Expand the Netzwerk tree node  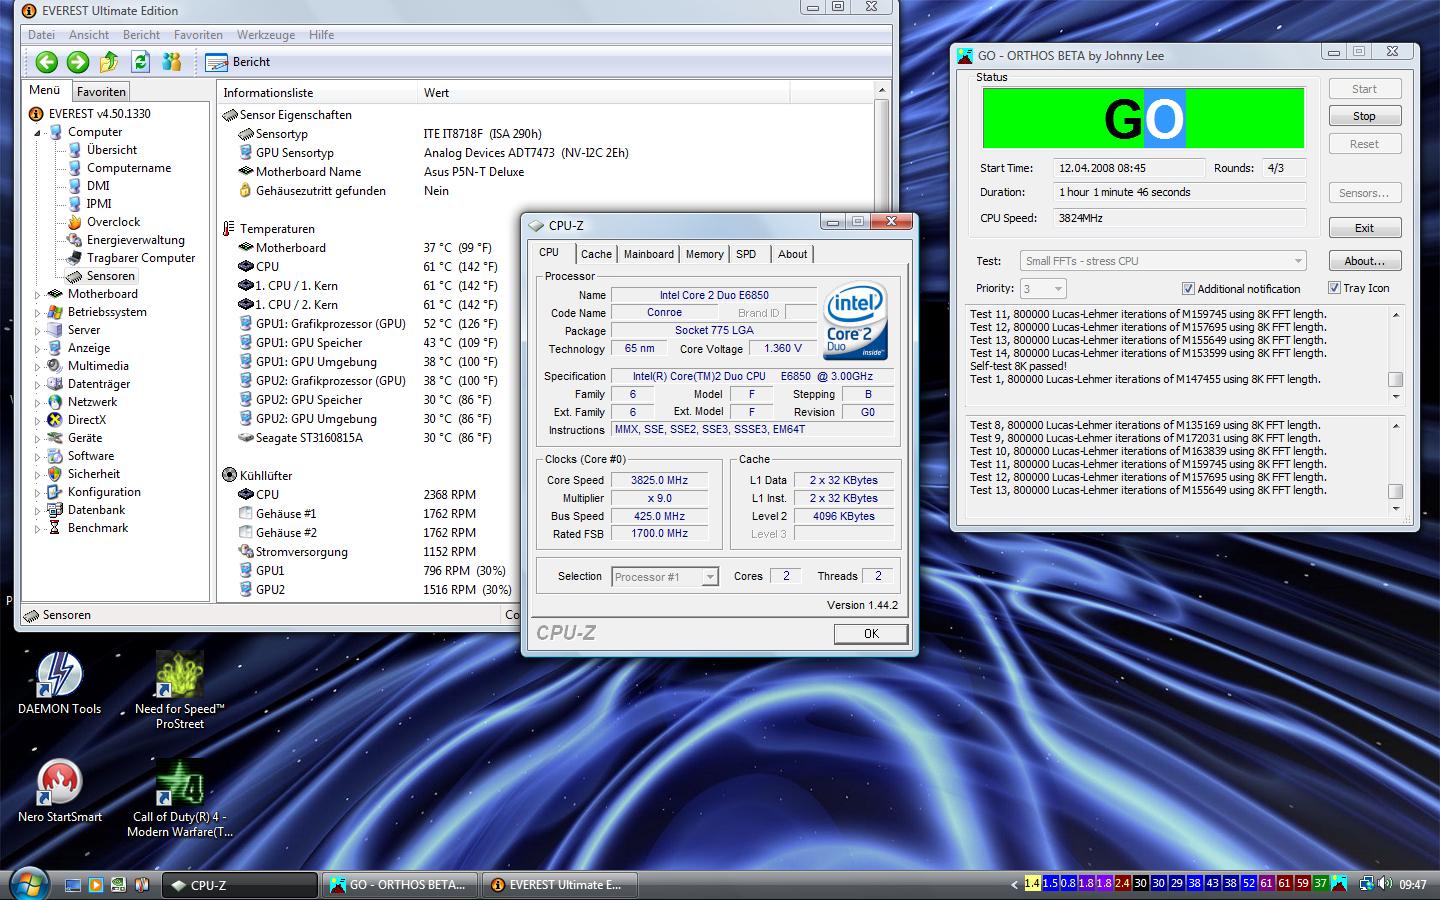click(x=38, y=403)
